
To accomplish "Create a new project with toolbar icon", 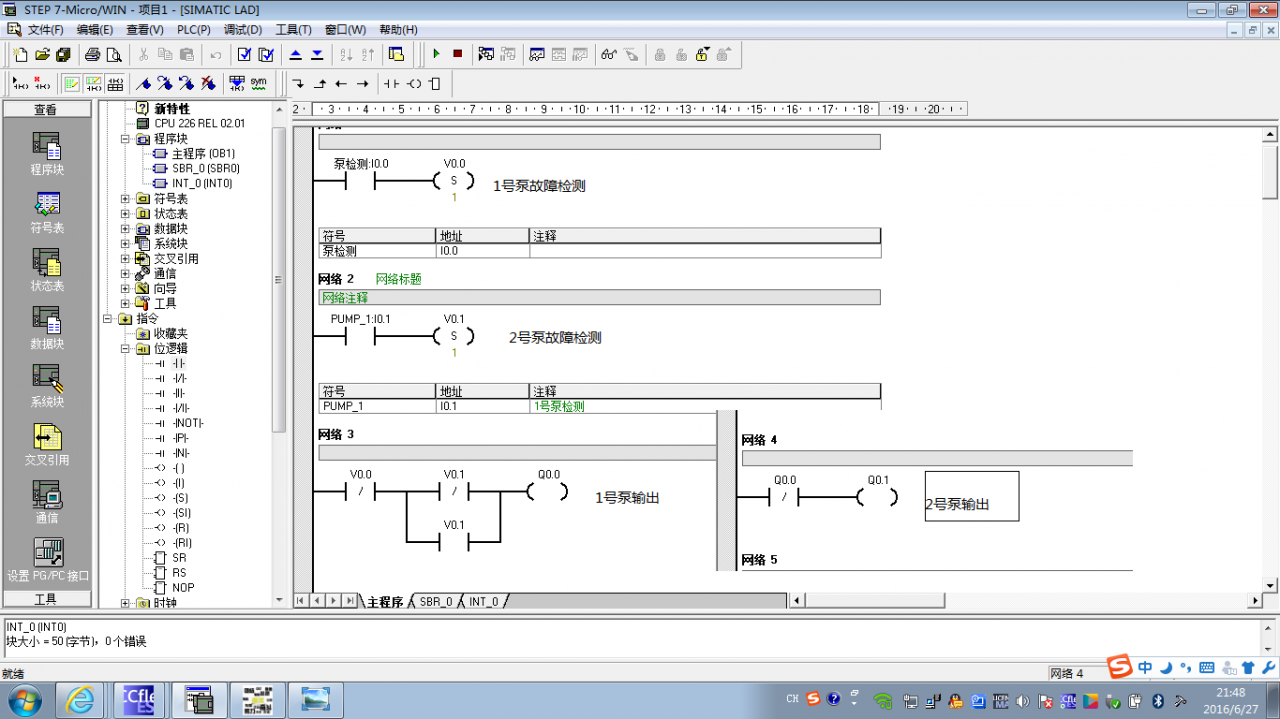I will click(x=20, y=54).
